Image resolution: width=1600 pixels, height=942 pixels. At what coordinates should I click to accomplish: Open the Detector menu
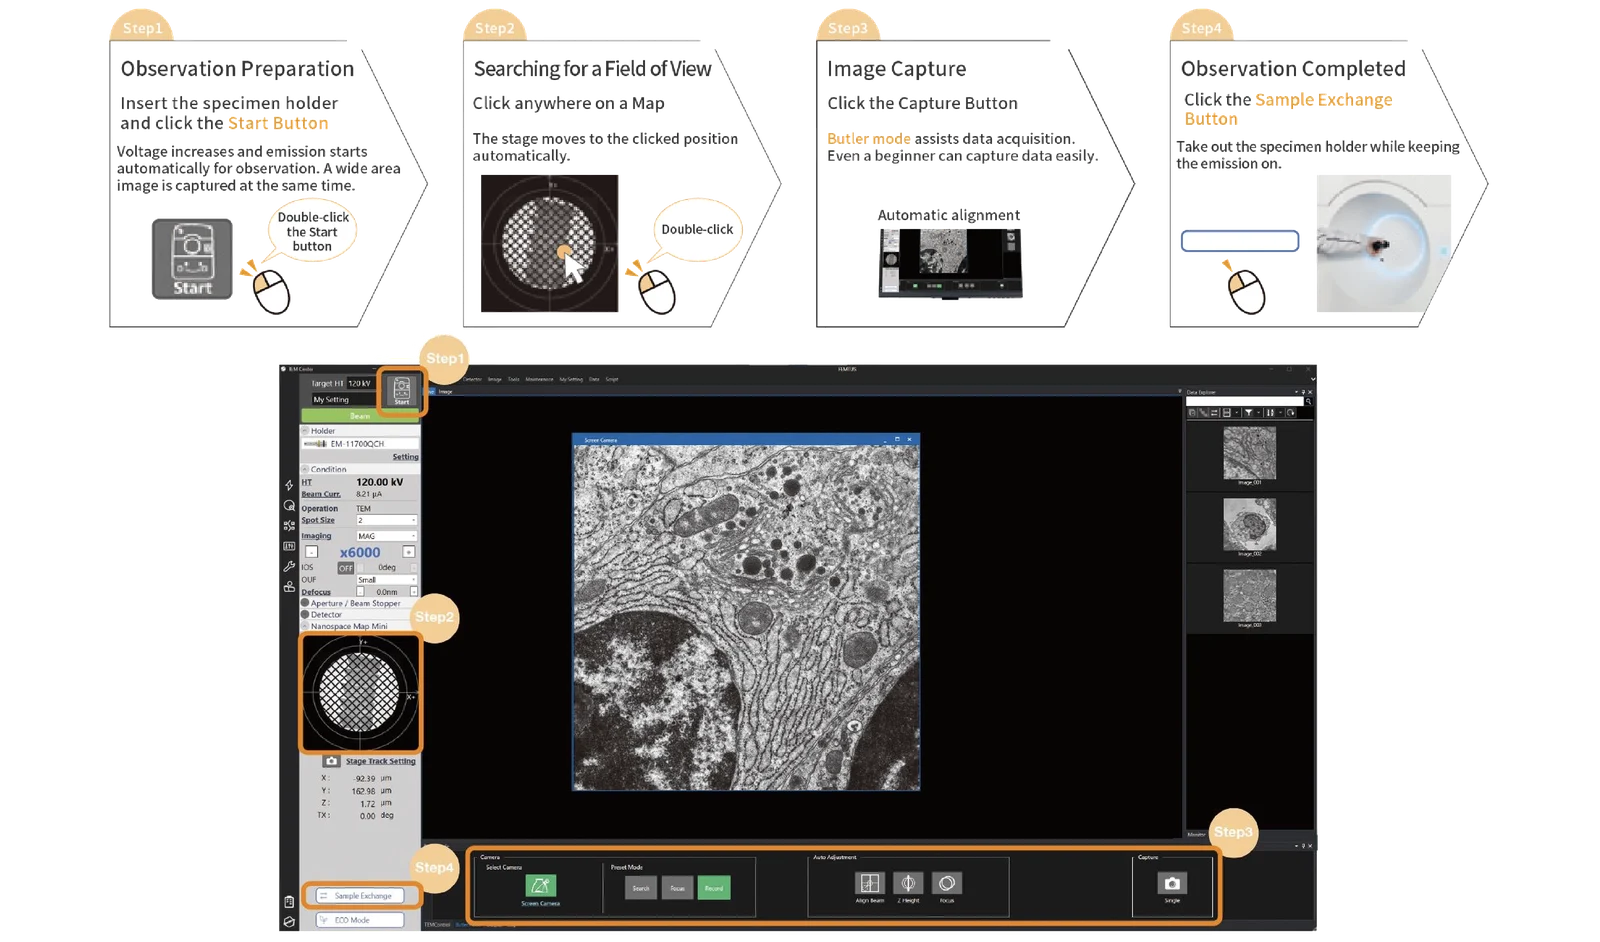(x=472, y=379)
